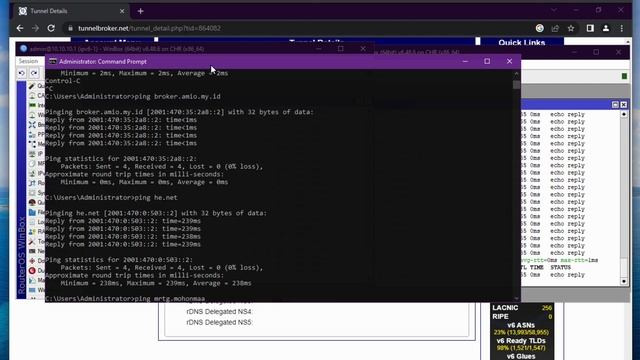Select the Tunnel Details tab
The width and height of the screenshot is (640, 360).
pos(71,11)
